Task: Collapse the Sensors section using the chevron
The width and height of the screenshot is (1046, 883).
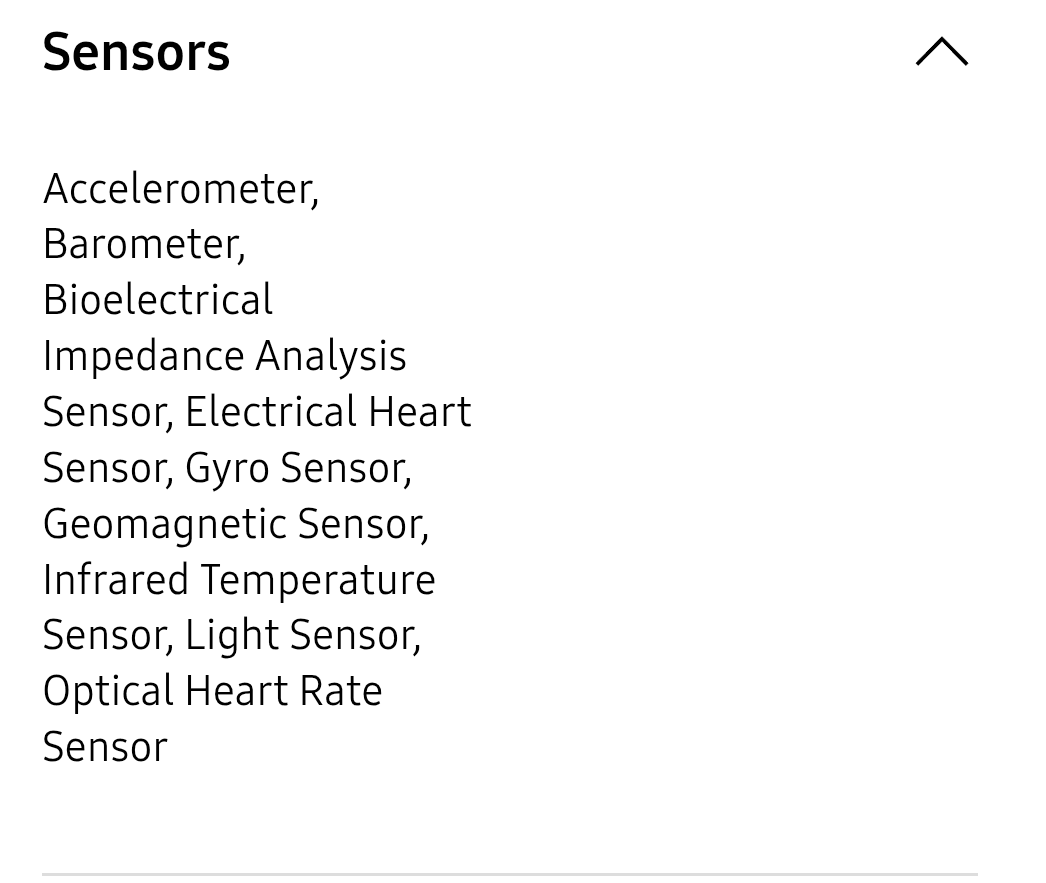Action: click(941, 52)
